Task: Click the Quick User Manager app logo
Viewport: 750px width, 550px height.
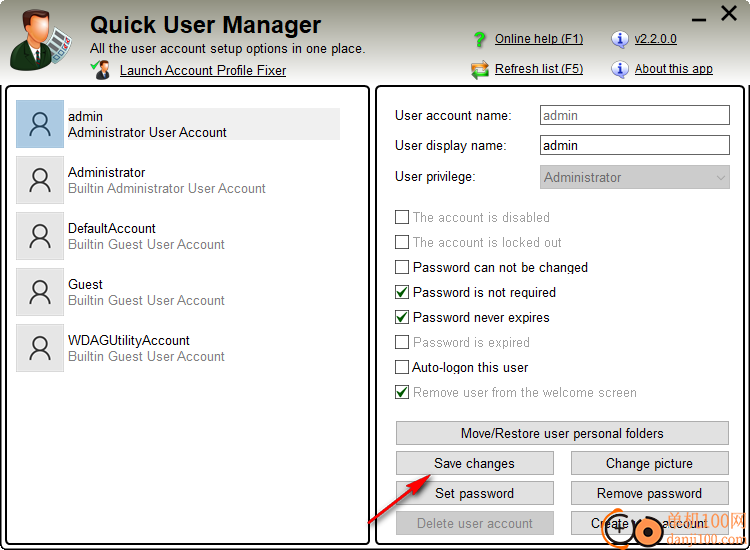Action: (x=41, y=41)
